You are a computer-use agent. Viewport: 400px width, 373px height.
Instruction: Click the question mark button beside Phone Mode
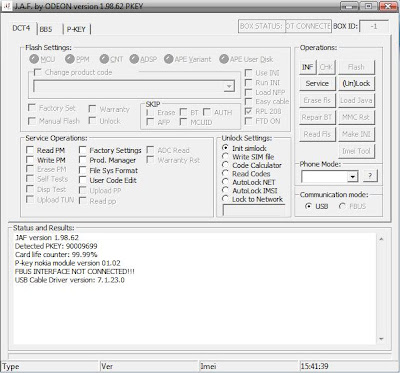pos(370,176)
